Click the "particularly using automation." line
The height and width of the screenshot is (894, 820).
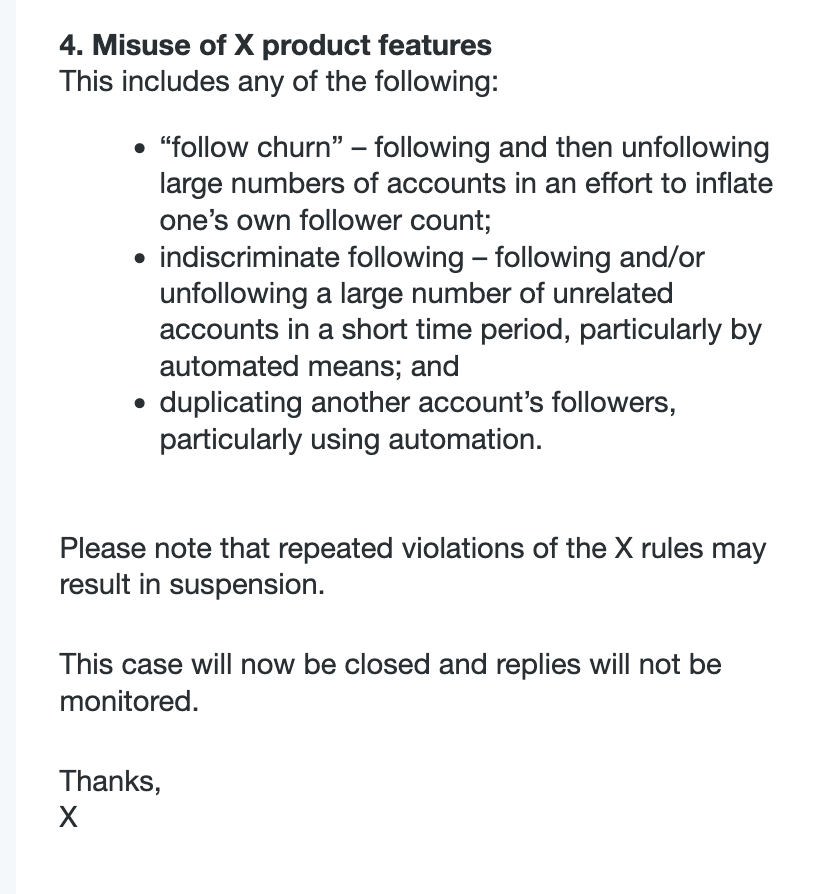351,438
